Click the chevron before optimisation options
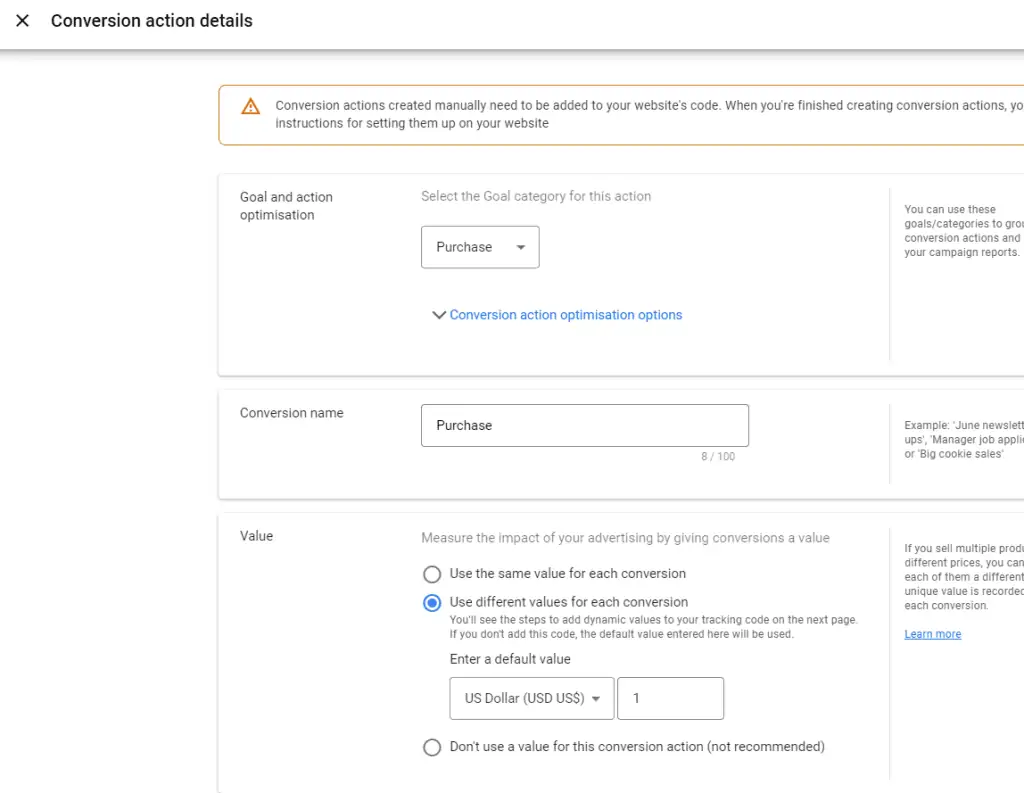The image size is (1024, 793). click(x=438, y=314)
